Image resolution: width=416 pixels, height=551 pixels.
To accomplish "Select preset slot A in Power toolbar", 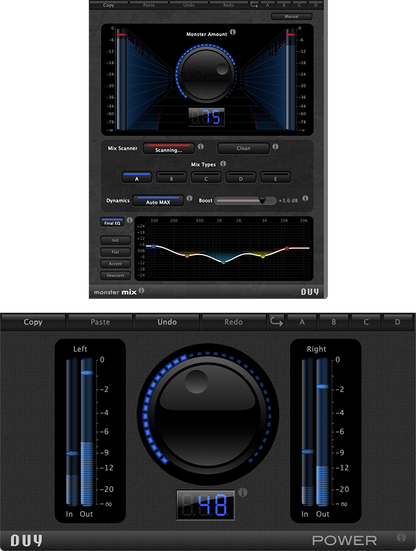I will [x=302, y=322].
